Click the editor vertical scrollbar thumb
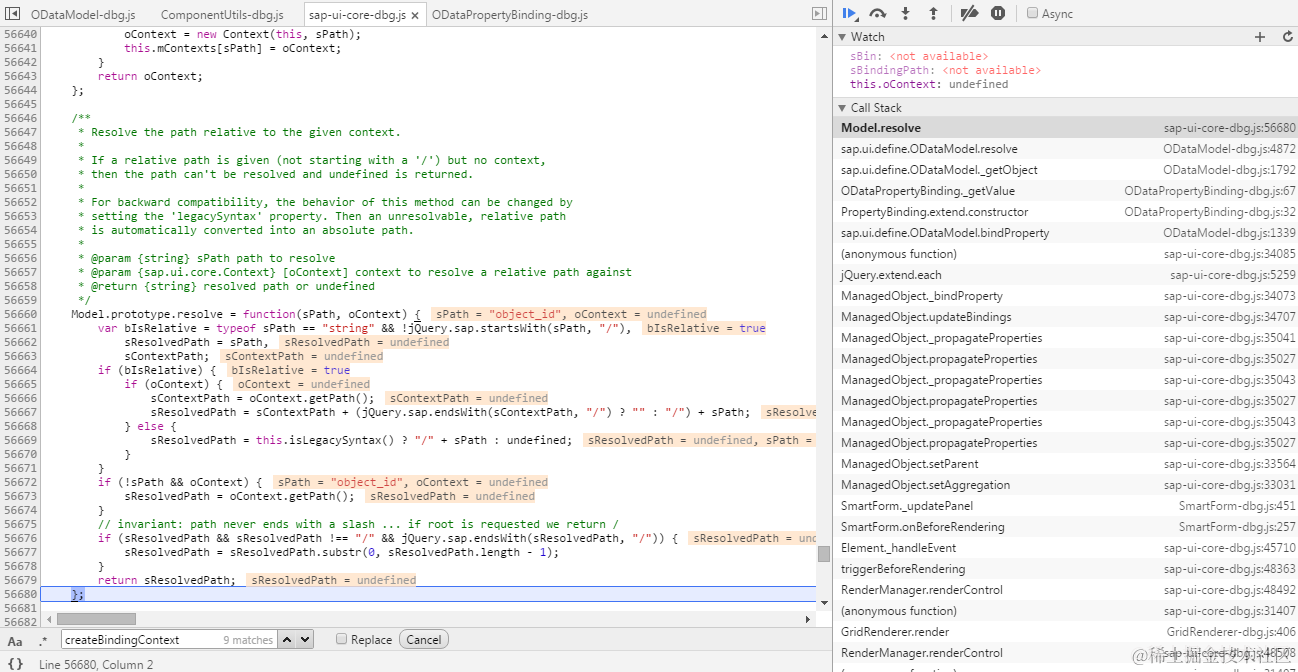 (824, 553)
